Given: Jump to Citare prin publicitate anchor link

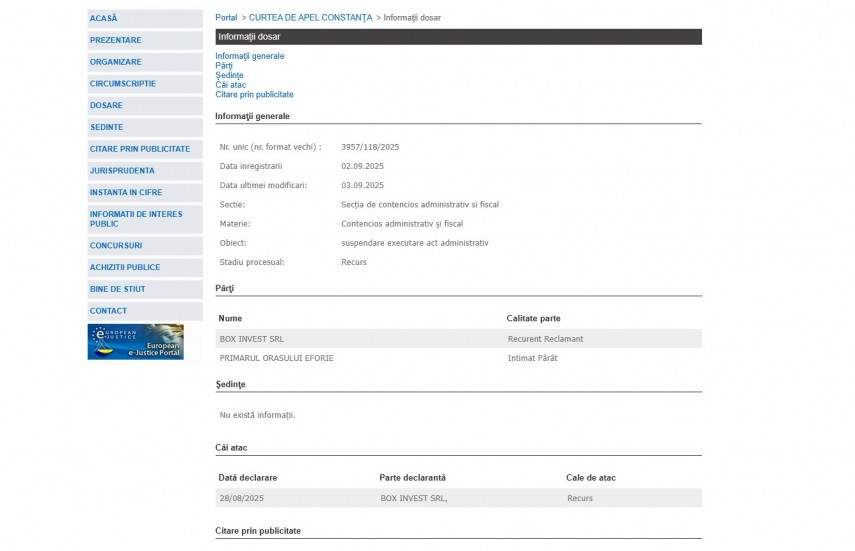Looking at the screenshot, I should pyautogui.click(x=254, y=95).
